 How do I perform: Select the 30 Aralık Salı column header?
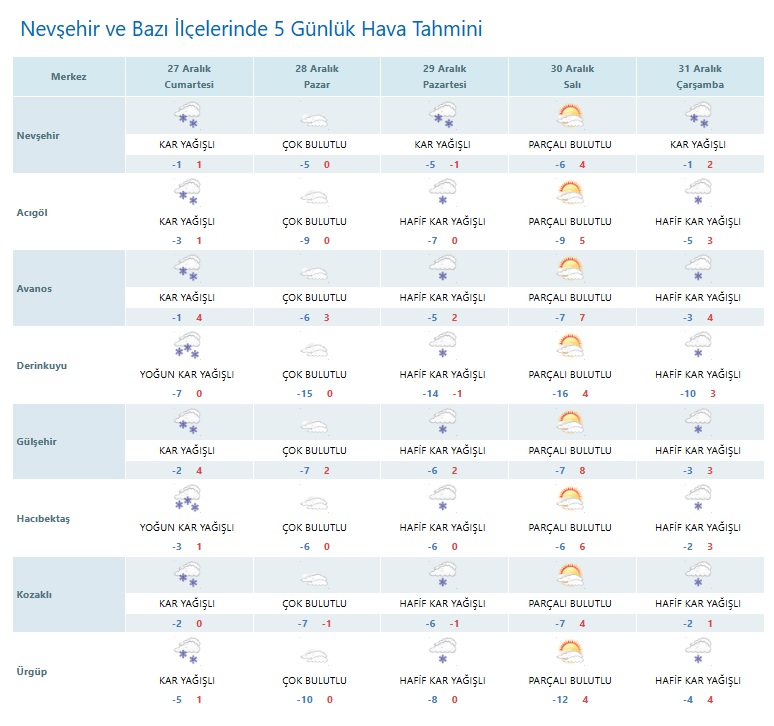[572, 77]
